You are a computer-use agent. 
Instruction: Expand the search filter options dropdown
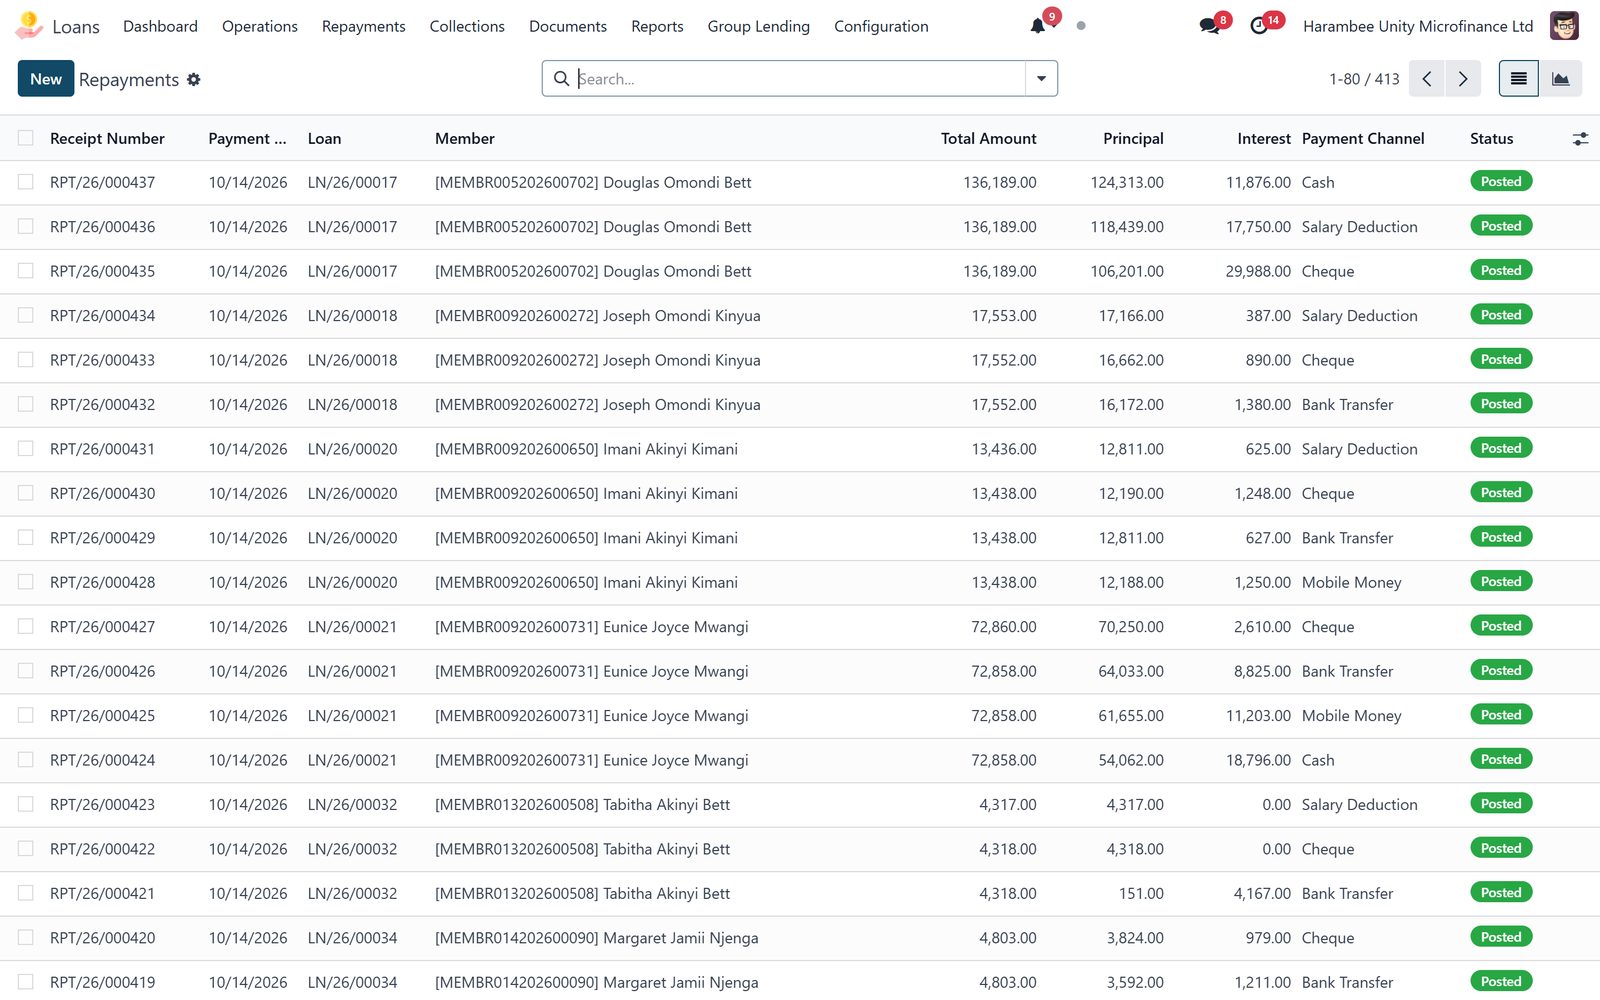click(1041, 79)
